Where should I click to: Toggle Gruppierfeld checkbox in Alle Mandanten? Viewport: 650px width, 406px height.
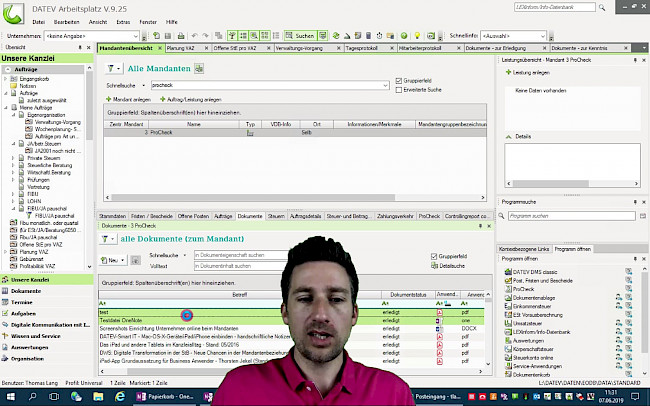[x=399, y=81]
